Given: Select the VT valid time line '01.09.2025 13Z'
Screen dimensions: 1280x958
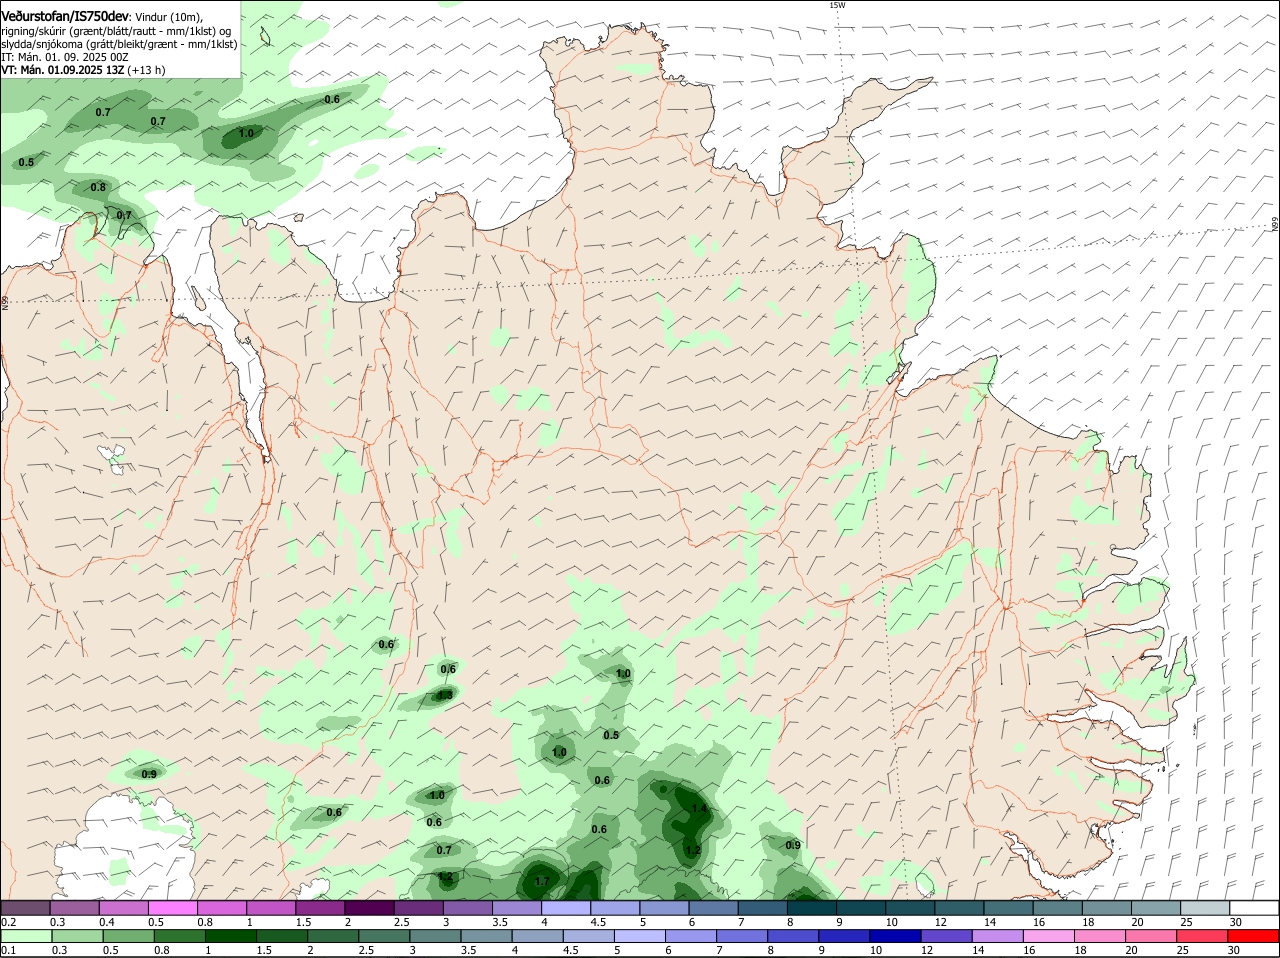Looking at the screenshot, I should pyautogui.click(x=63, y=70).
